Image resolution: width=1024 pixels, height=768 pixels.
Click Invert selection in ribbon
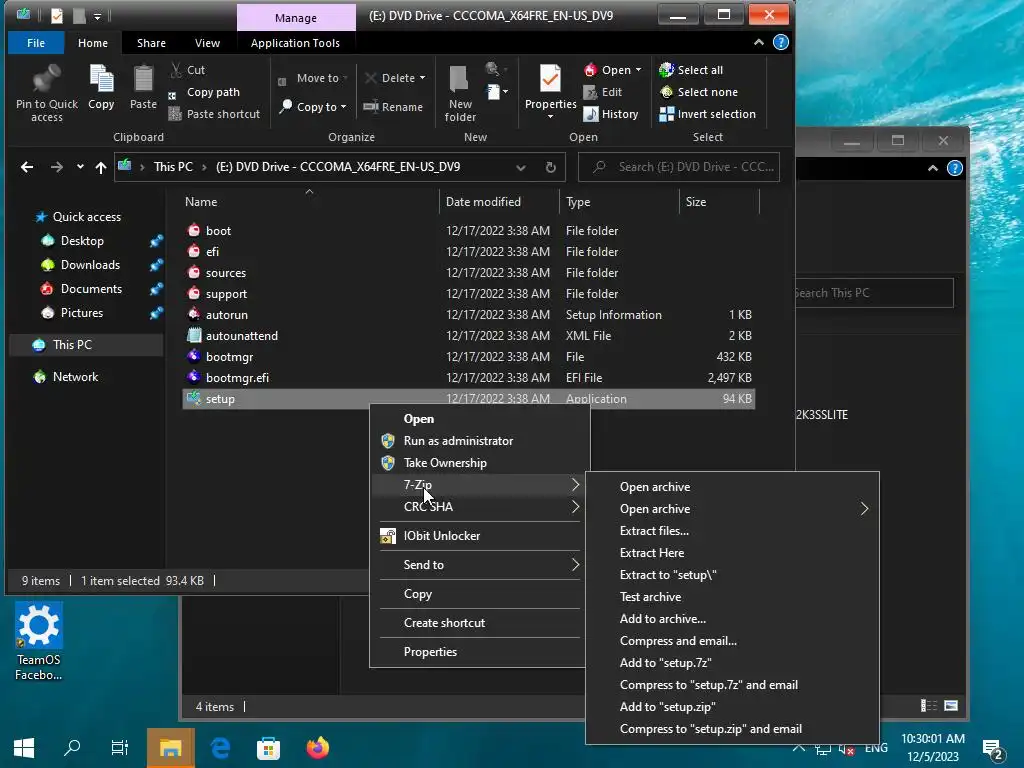click(x=707, y=114)
